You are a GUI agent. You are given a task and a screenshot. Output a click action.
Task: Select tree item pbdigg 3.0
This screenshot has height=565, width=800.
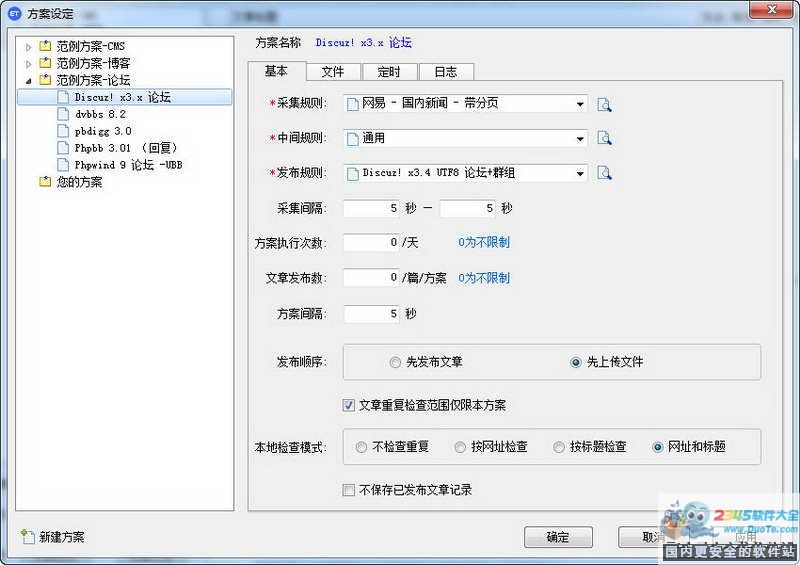[x=103, y=131]
